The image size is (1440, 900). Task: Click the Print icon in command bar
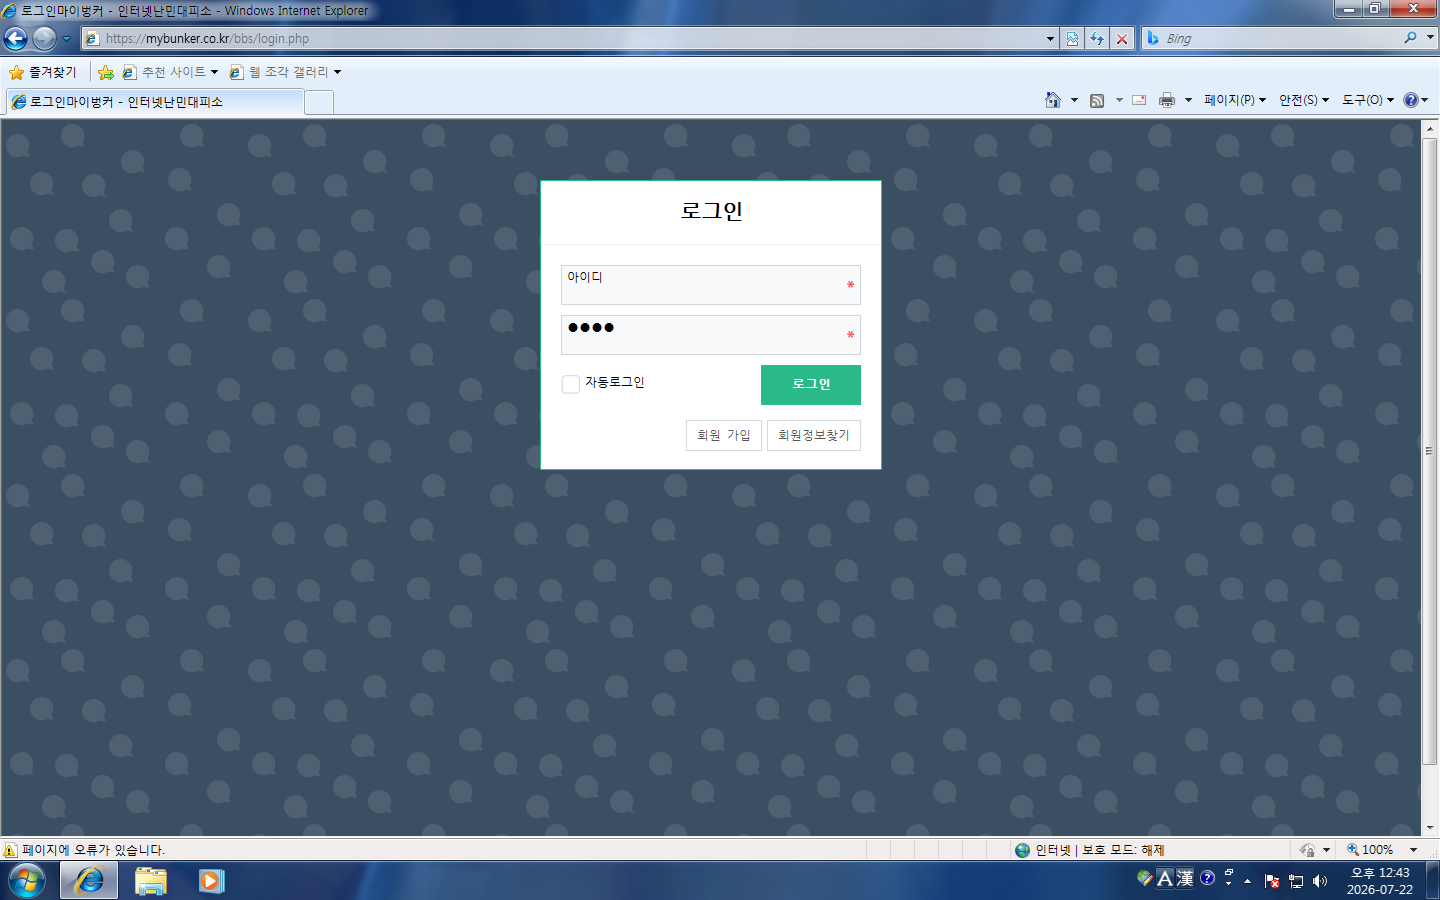[x=1167, y=100]
